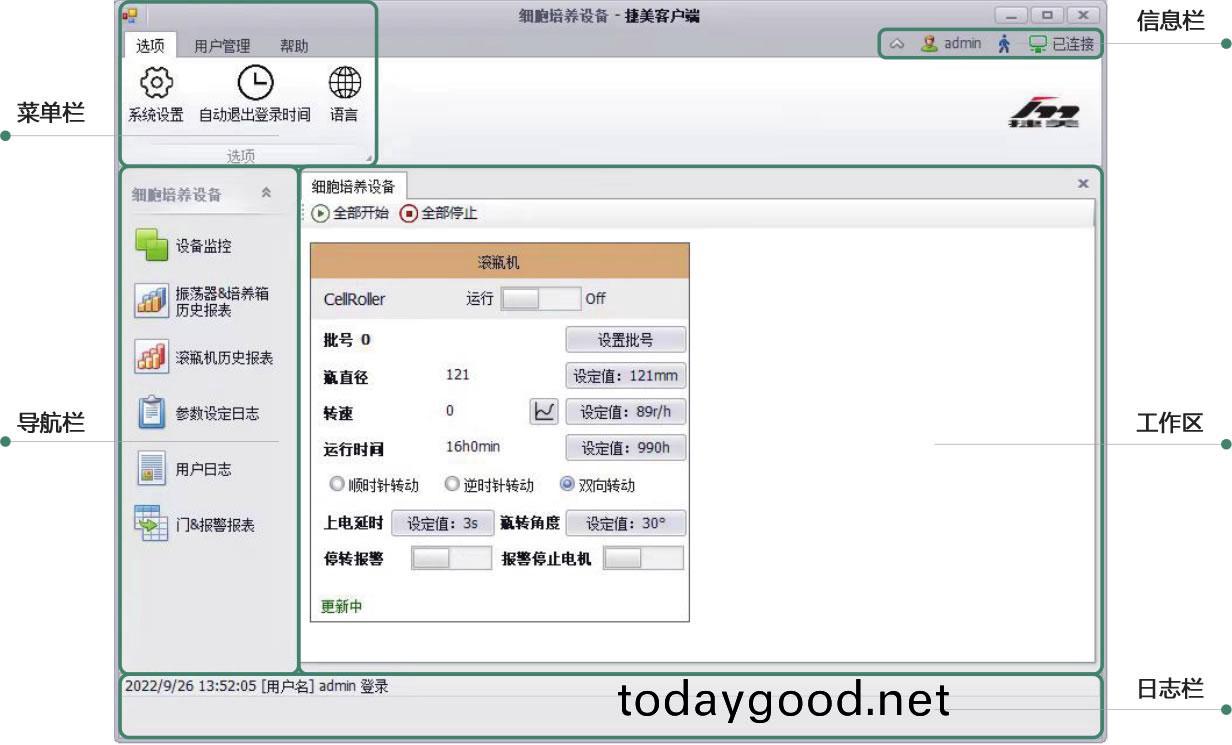Open the 语言 globe icon

(344, 83)
